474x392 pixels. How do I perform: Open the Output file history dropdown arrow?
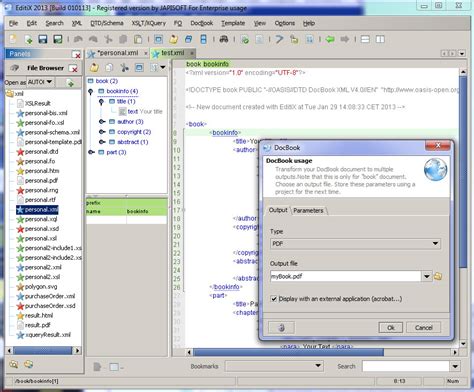coord(427,276)
